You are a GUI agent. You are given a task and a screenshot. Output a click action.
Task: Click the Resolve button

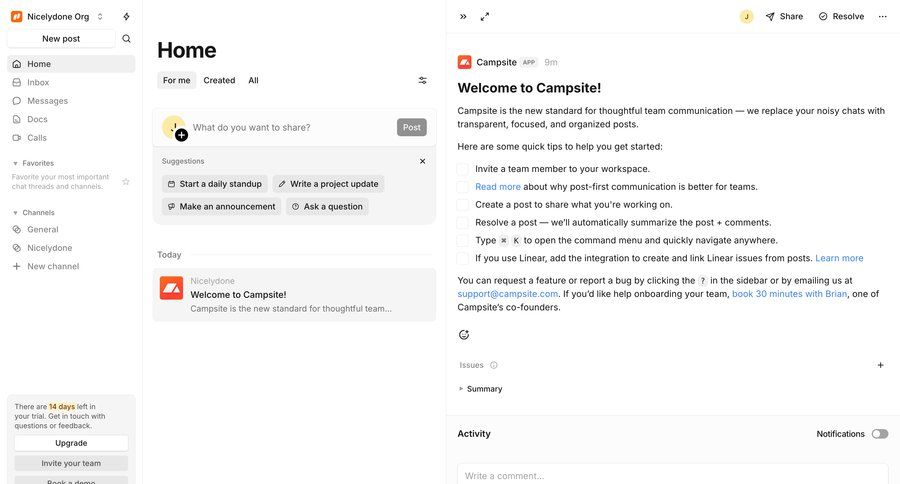[x=841, y=17]
